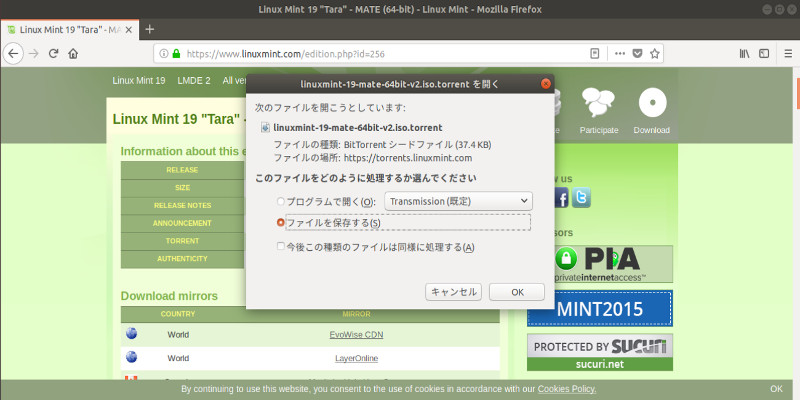Open the Library bookshelf icon
Image resolution: width=800 pixels, height=400 pixels.
point(744,54)
